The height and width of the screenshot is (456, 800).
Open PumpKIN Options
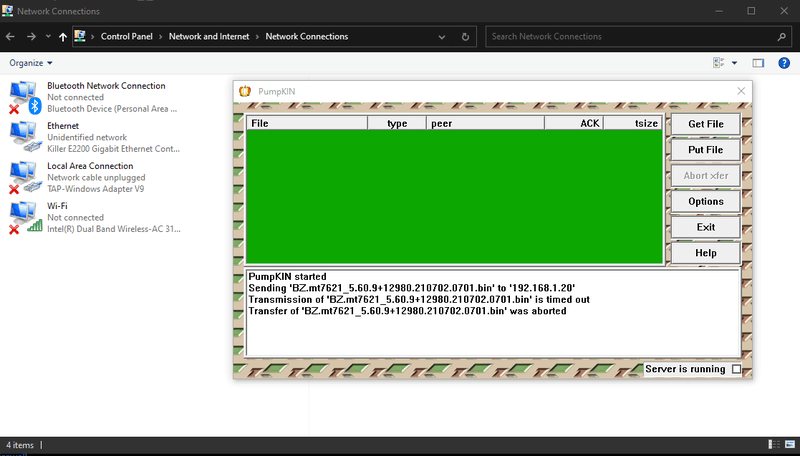[x=706, y=201]
